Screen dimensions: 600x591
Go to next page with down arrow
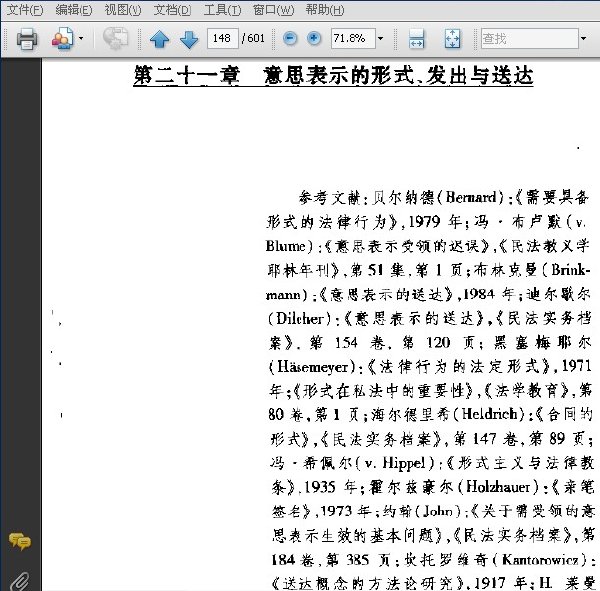click(x=189, y=39)
